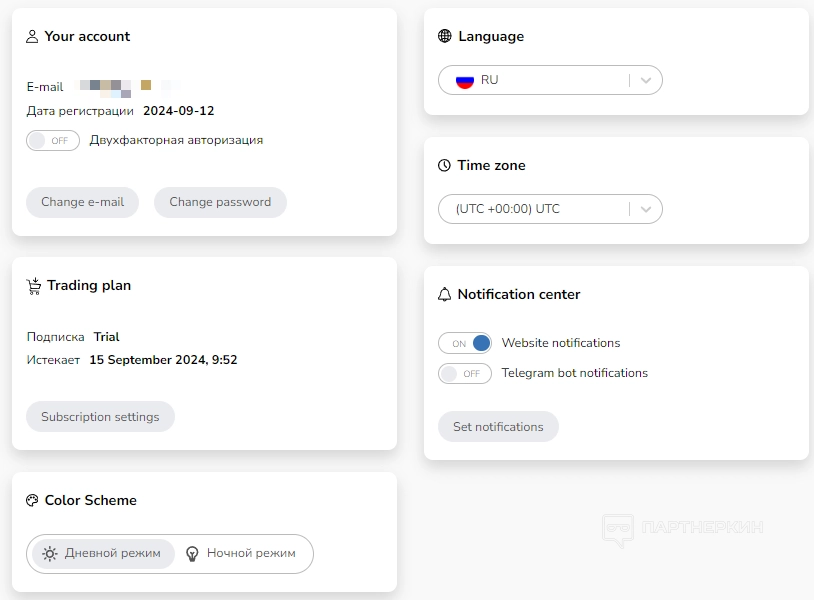The width and height of the screenshot is (814, 600).
Task: Click the user icon beside Your account
Action: click(x=32, y=37)
